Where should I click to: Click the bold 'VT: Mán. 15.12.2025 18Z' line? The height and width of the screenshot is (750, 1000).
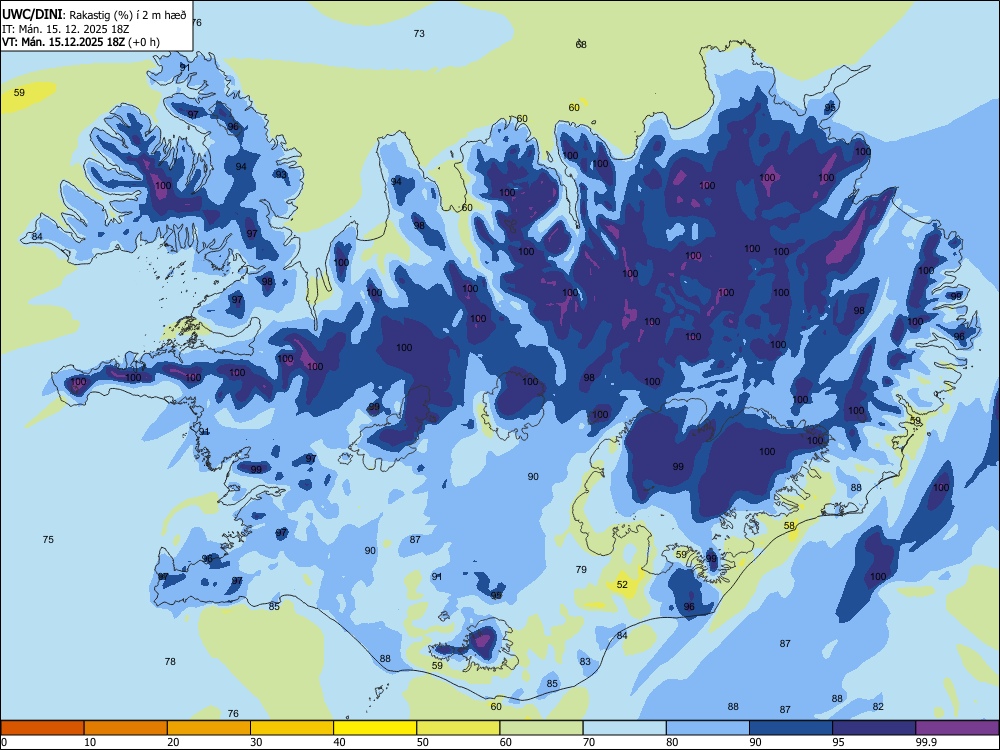64,42
